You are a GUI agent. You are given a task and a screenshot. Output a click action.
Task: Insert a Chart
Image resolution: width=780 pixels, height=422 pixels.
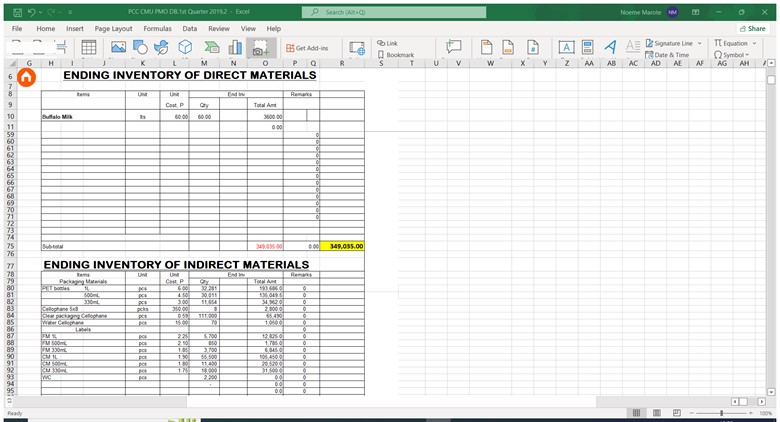click(x=235, y=47)
